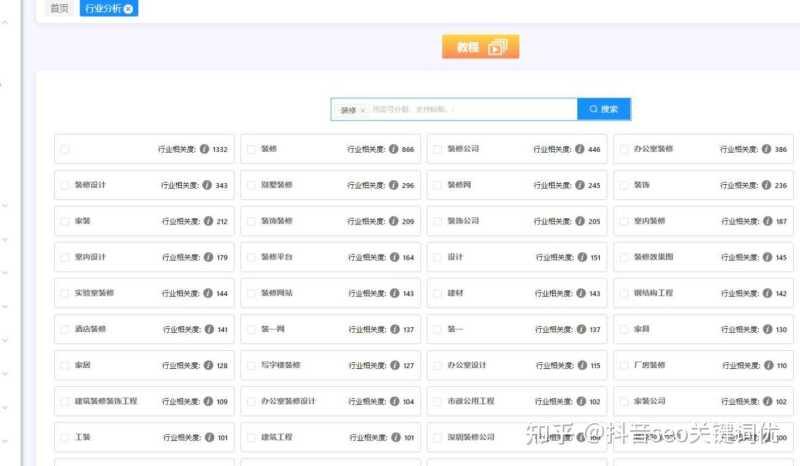This screenshot has height=466, width=800.
Task: Click the blue 搜索 button
Action: click(x=604, y=109)
